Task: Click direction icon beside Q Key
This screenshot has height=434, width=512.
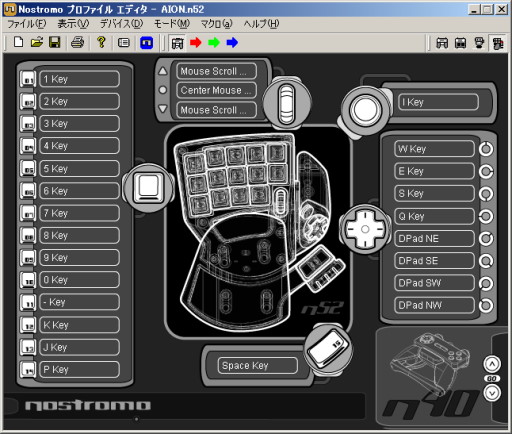Action: coord(486,216)
